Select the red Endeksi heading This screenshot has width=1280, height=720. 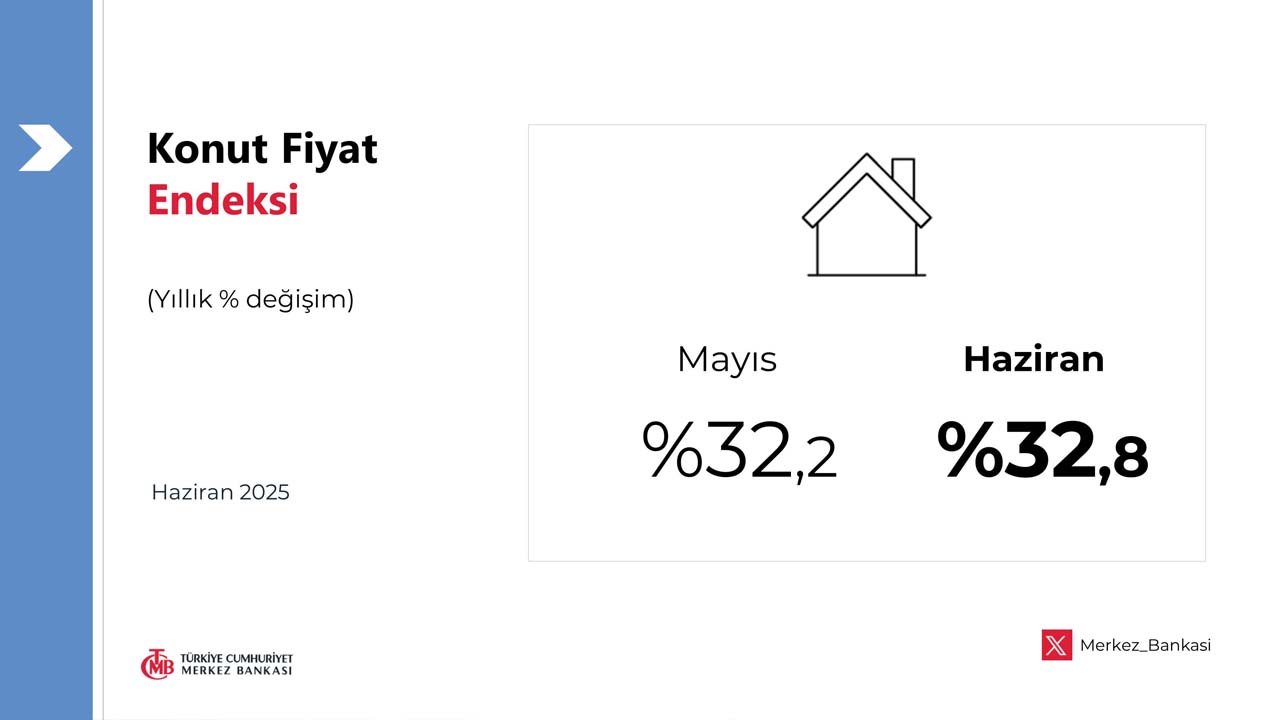[x=223, y=200]
